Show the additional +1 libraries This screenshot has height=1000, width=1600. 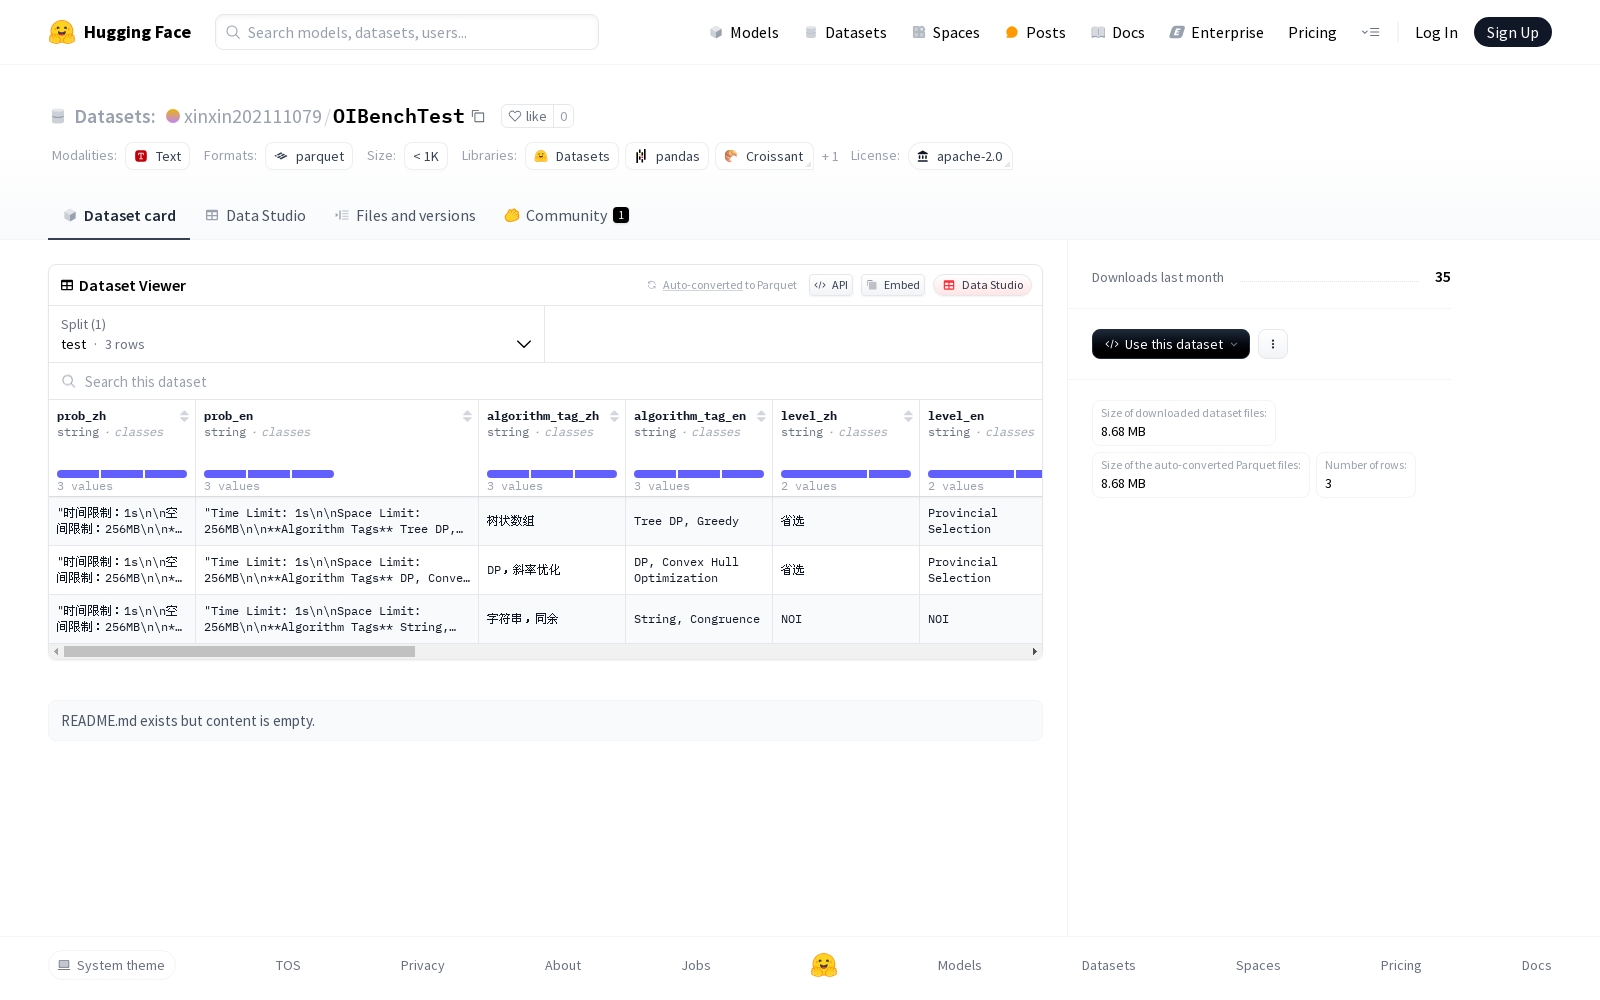point(830,156)
